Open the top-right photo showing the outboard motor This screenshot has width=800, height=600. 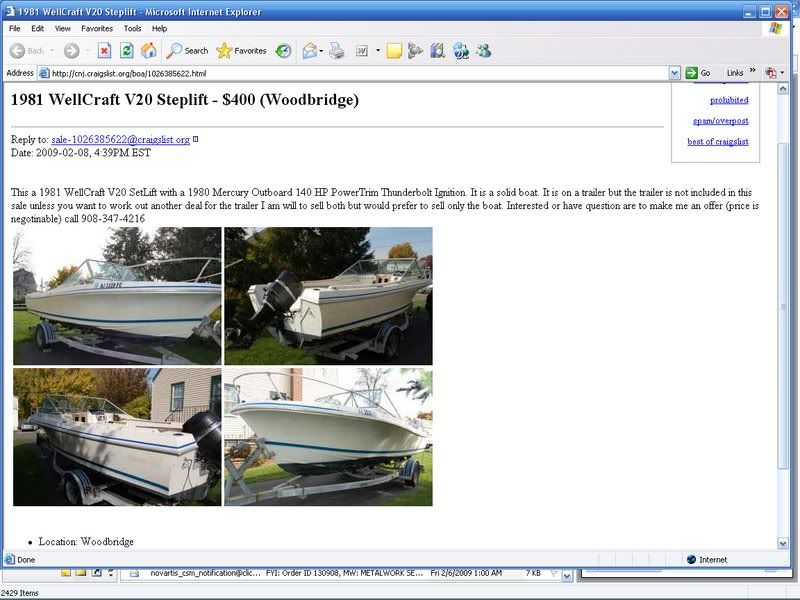[x=328, y=296]
